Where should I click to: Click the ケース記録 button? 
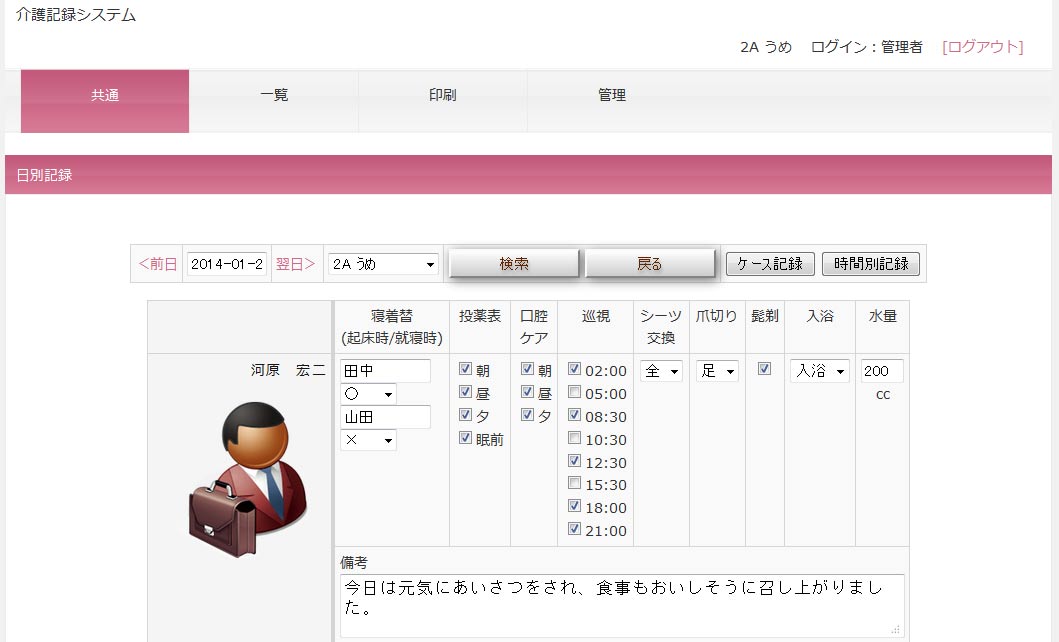pos(770,264)
